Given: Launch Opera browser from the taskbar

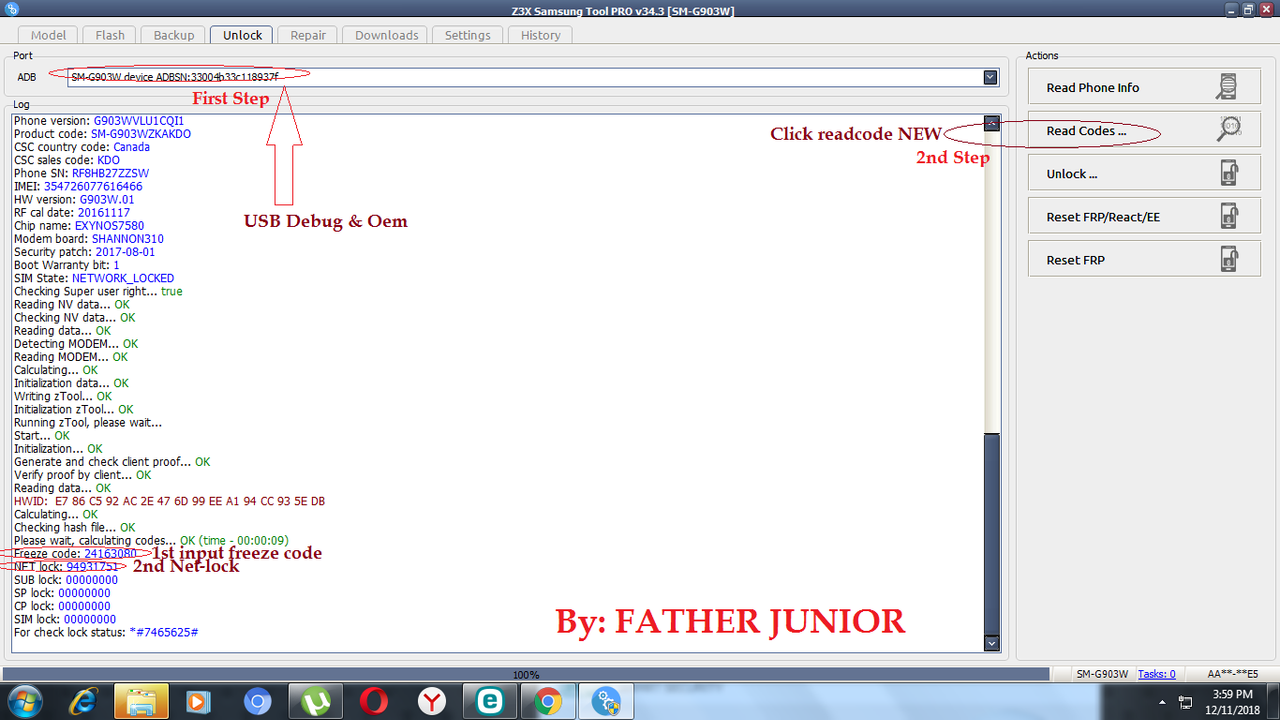Looking at the screenshot, I should [373, 702].
